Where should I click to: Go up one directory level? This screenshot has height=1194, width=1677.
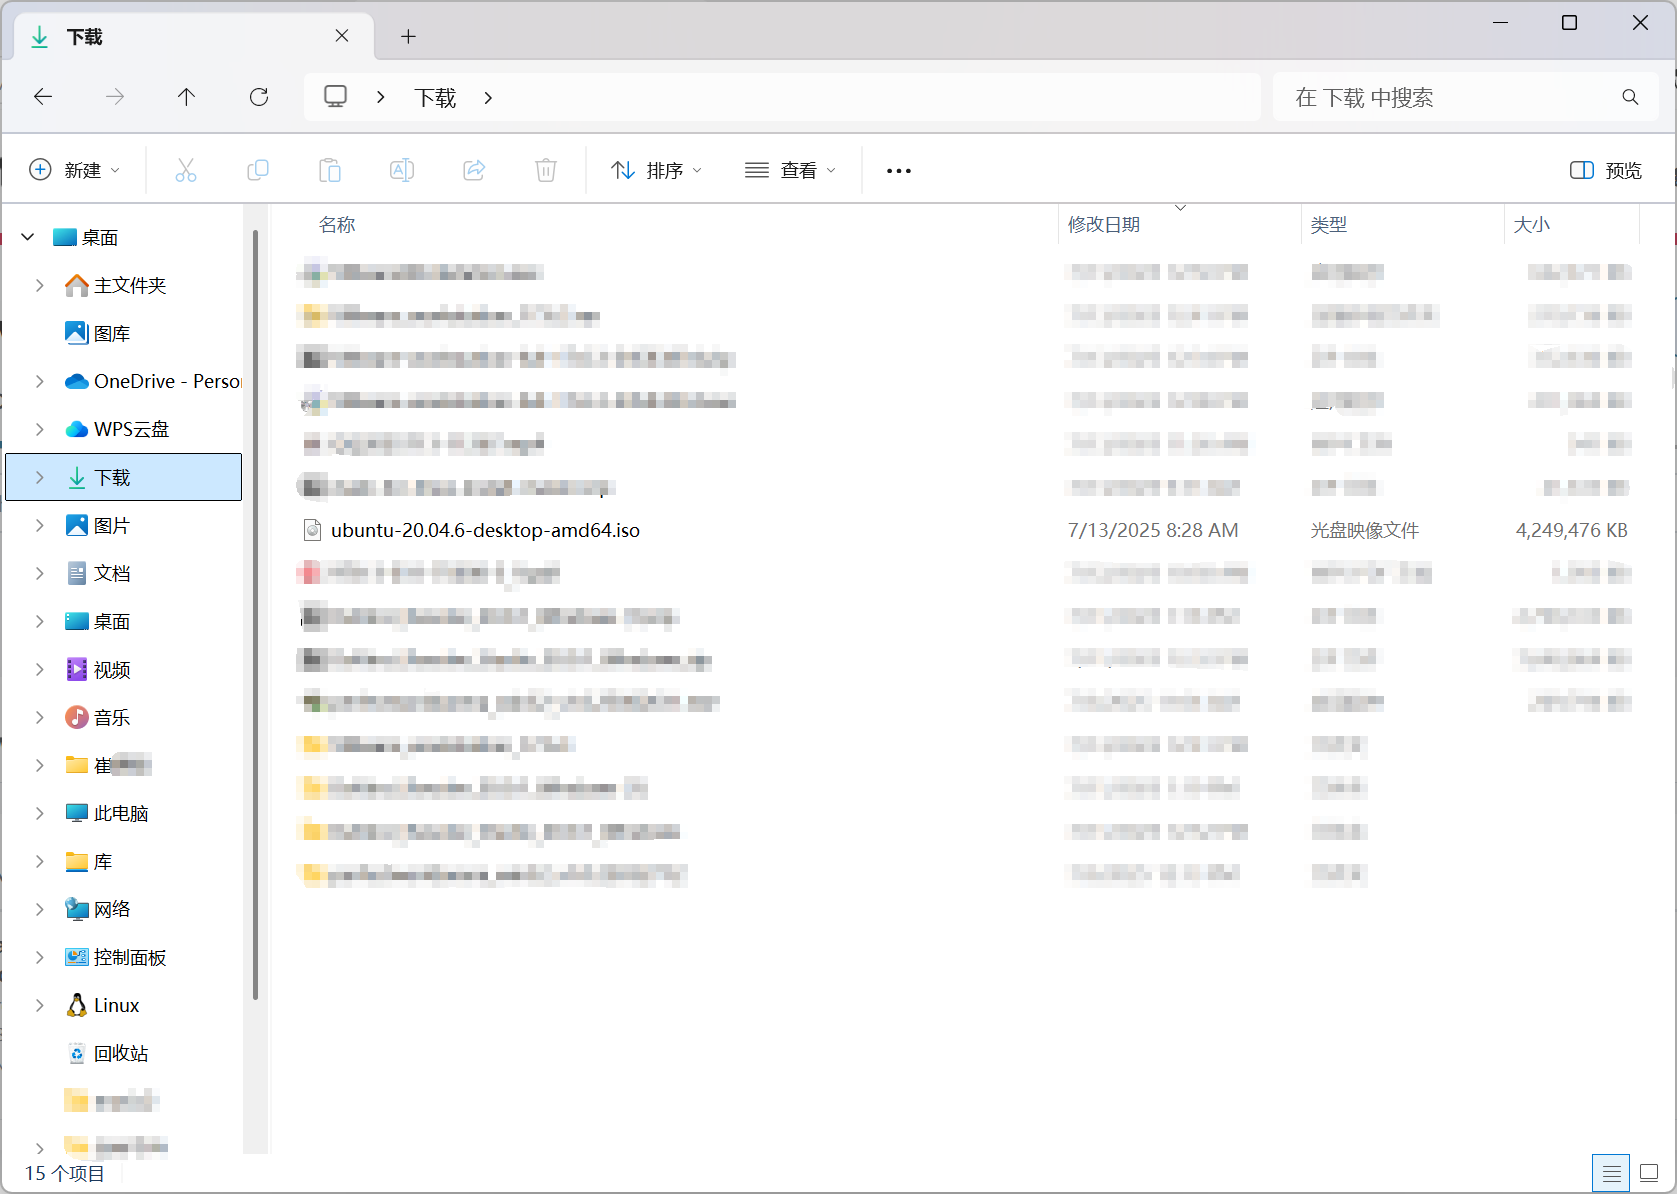tap(186, 97)
